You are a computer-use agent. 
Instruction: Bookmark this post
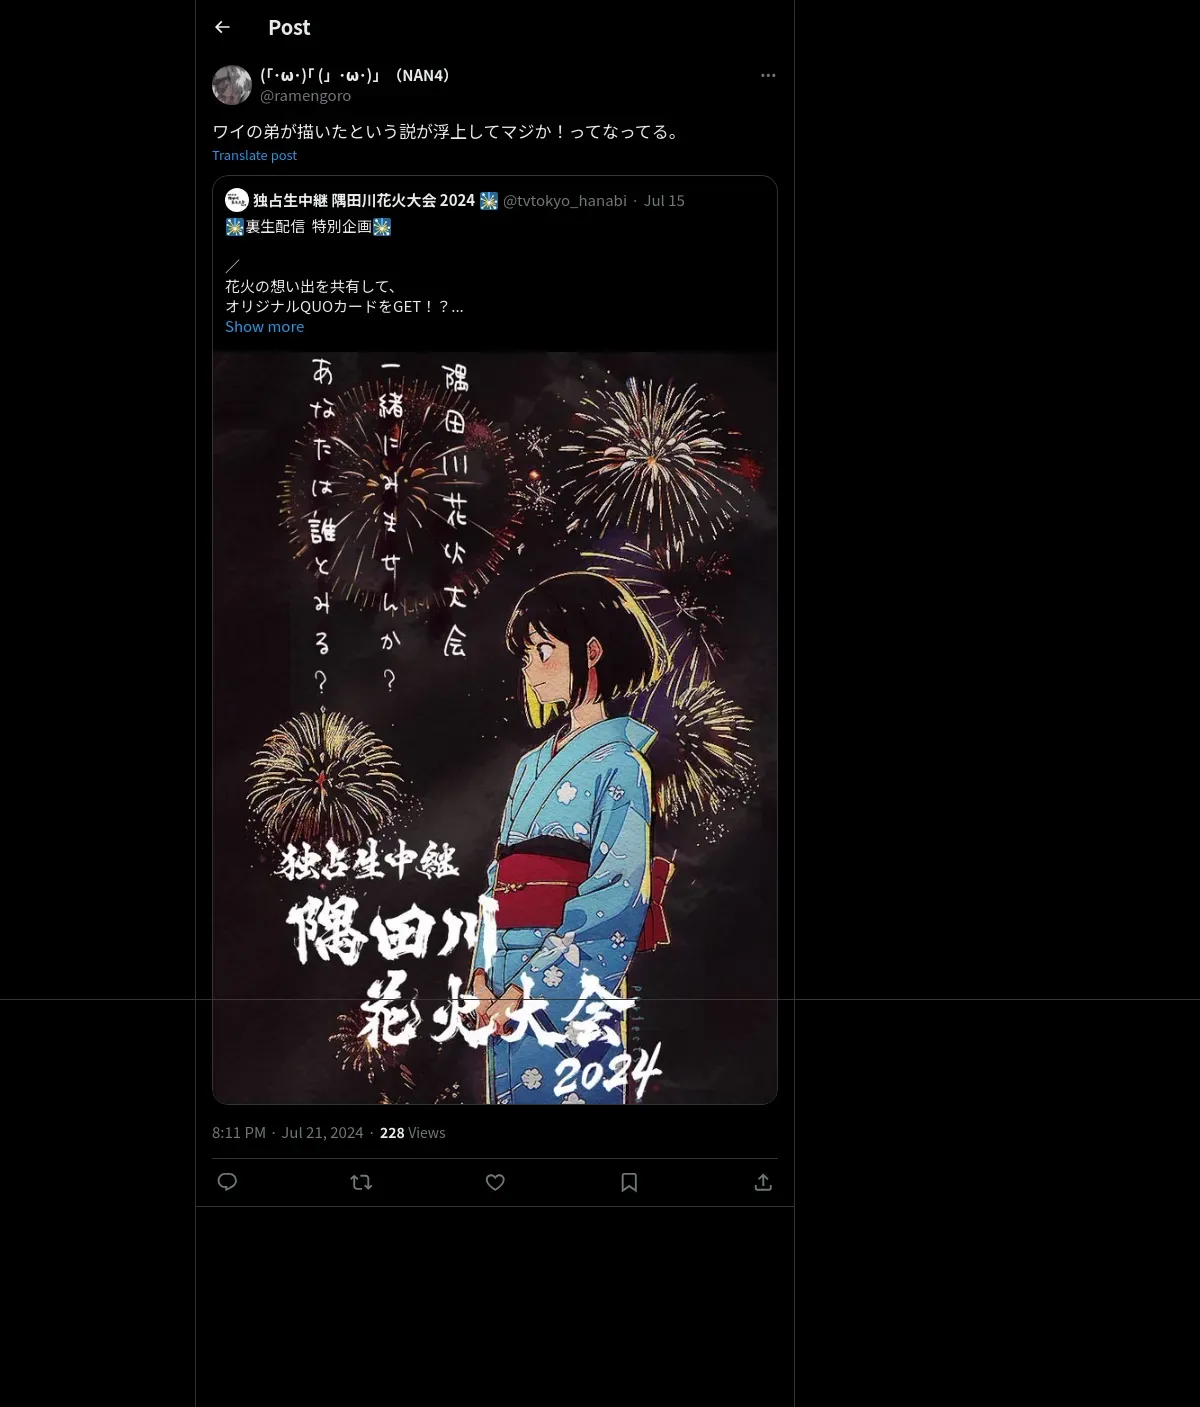pyautogui.click(x=629, y=1182)
